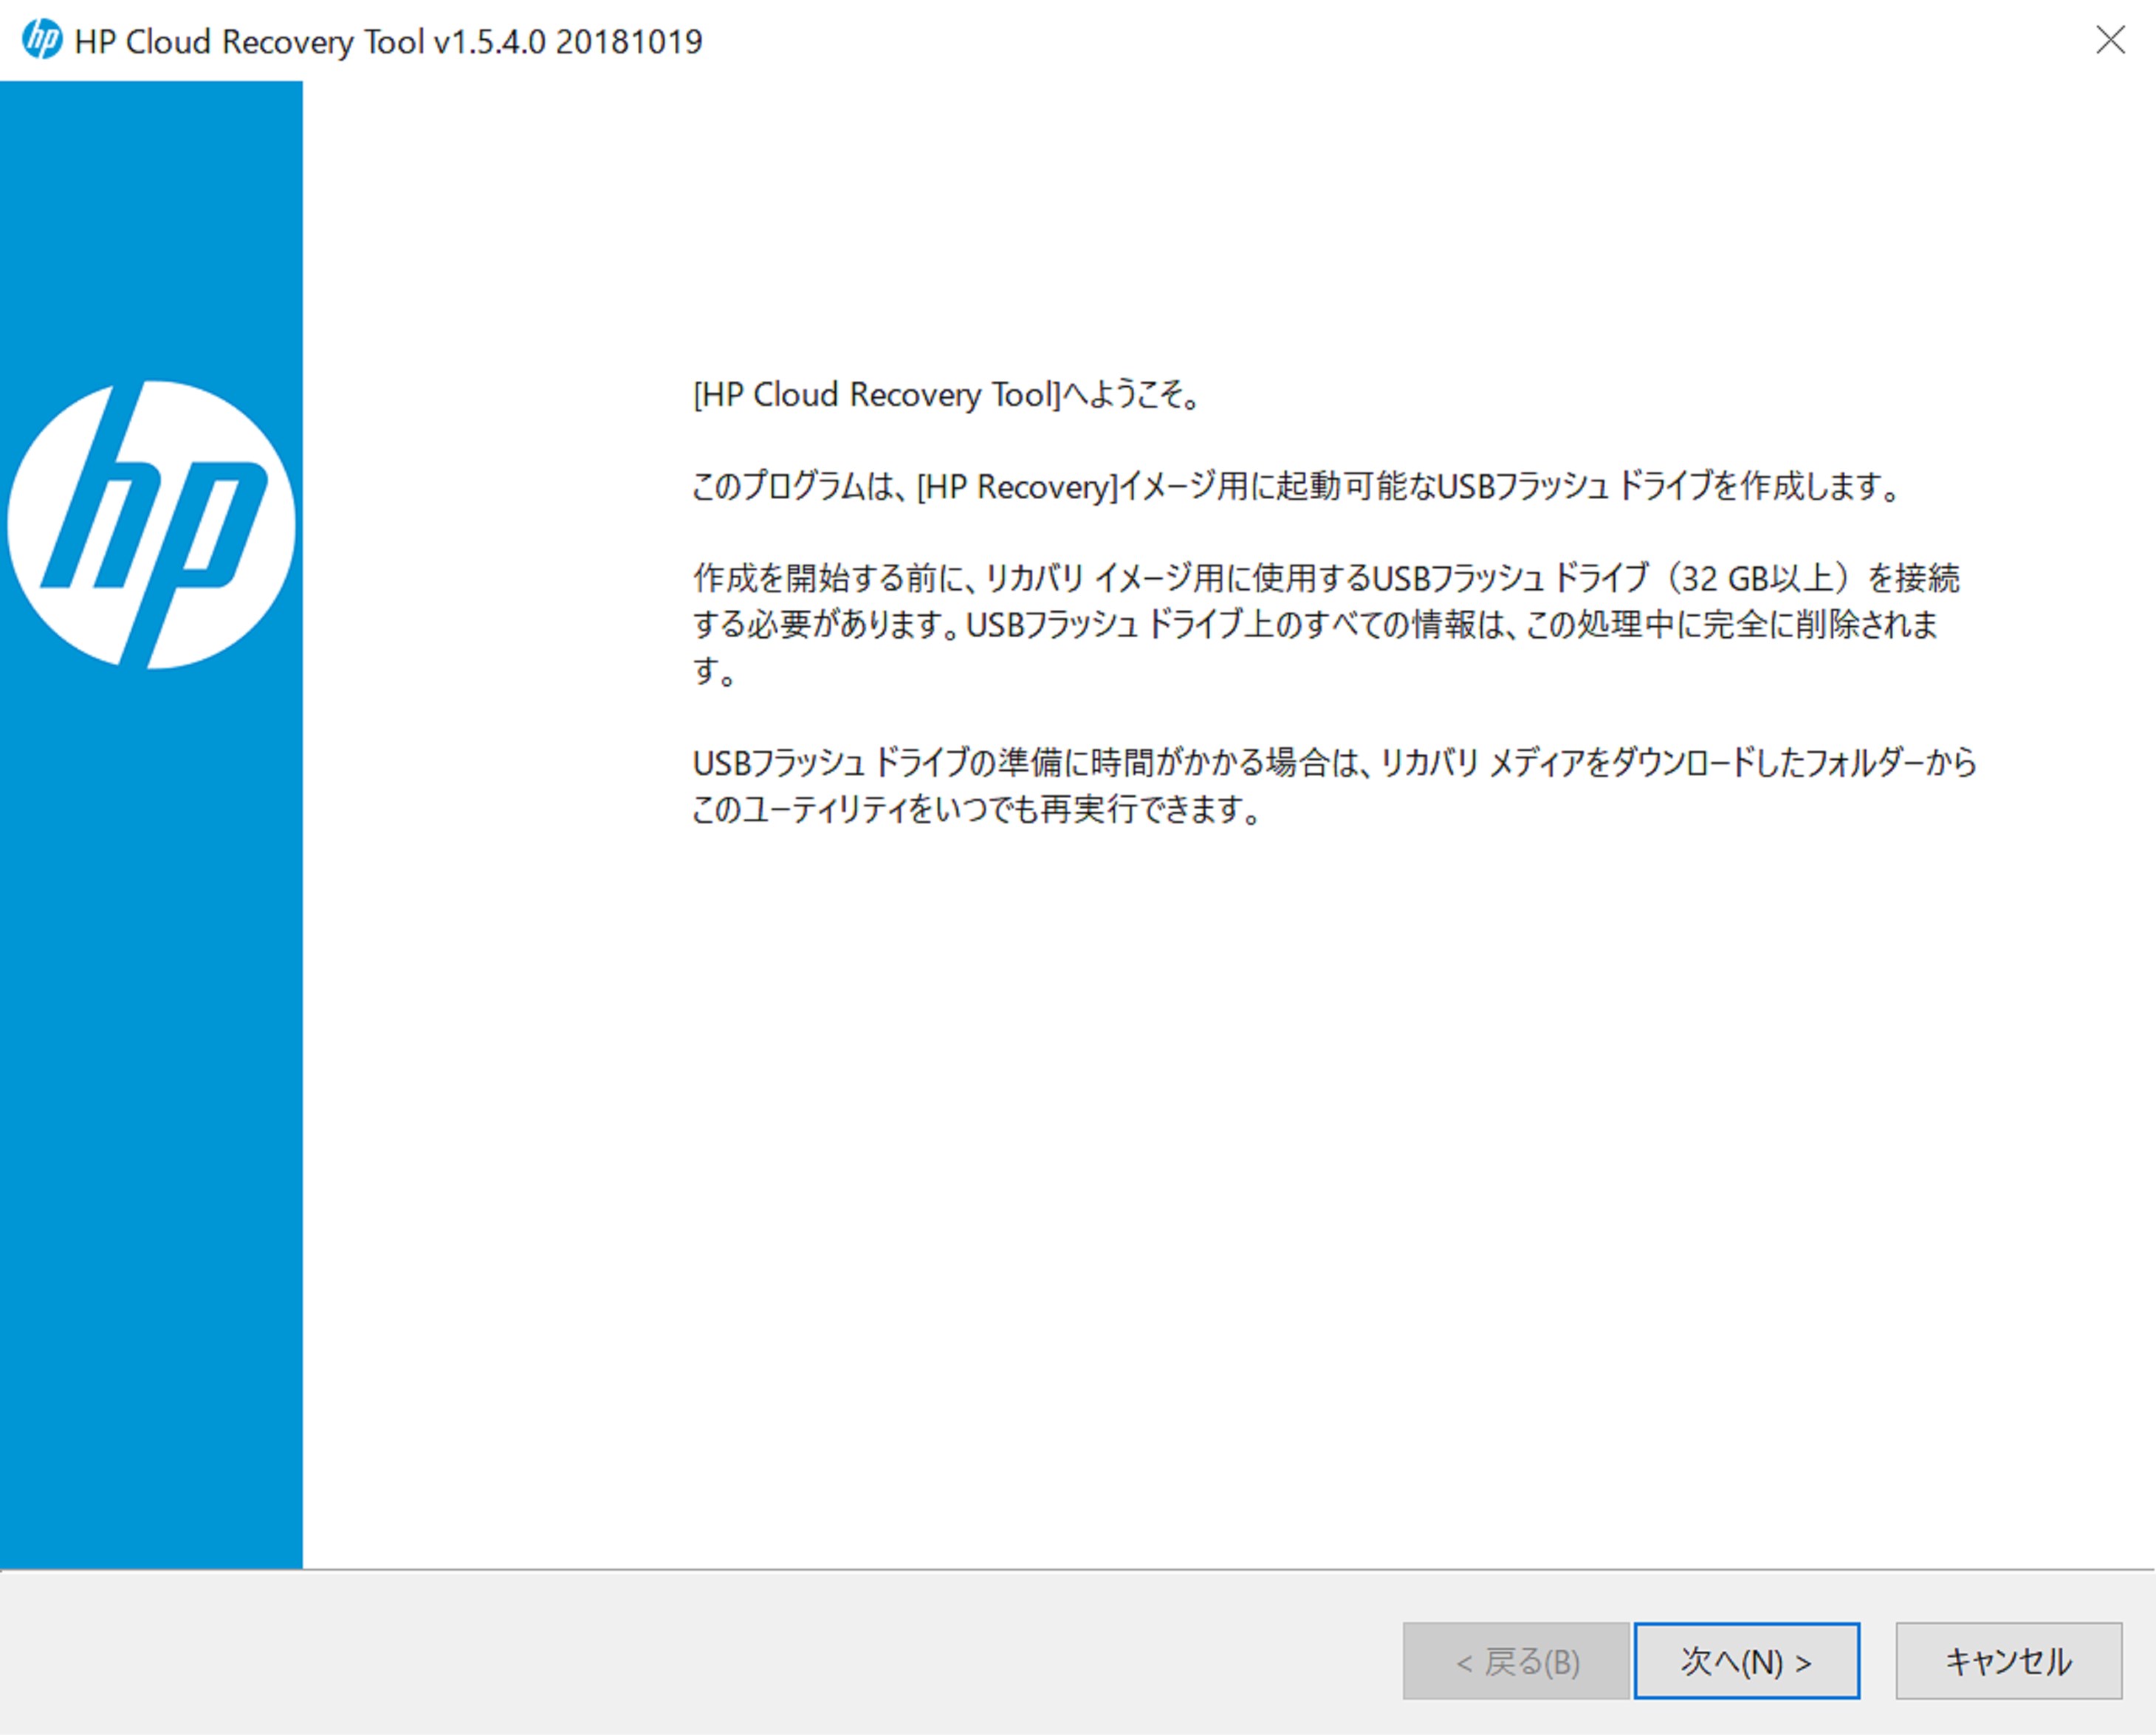Click the title text HP Cloud Recovery Tool
2156x1735 pixels.
pos(249,42)
